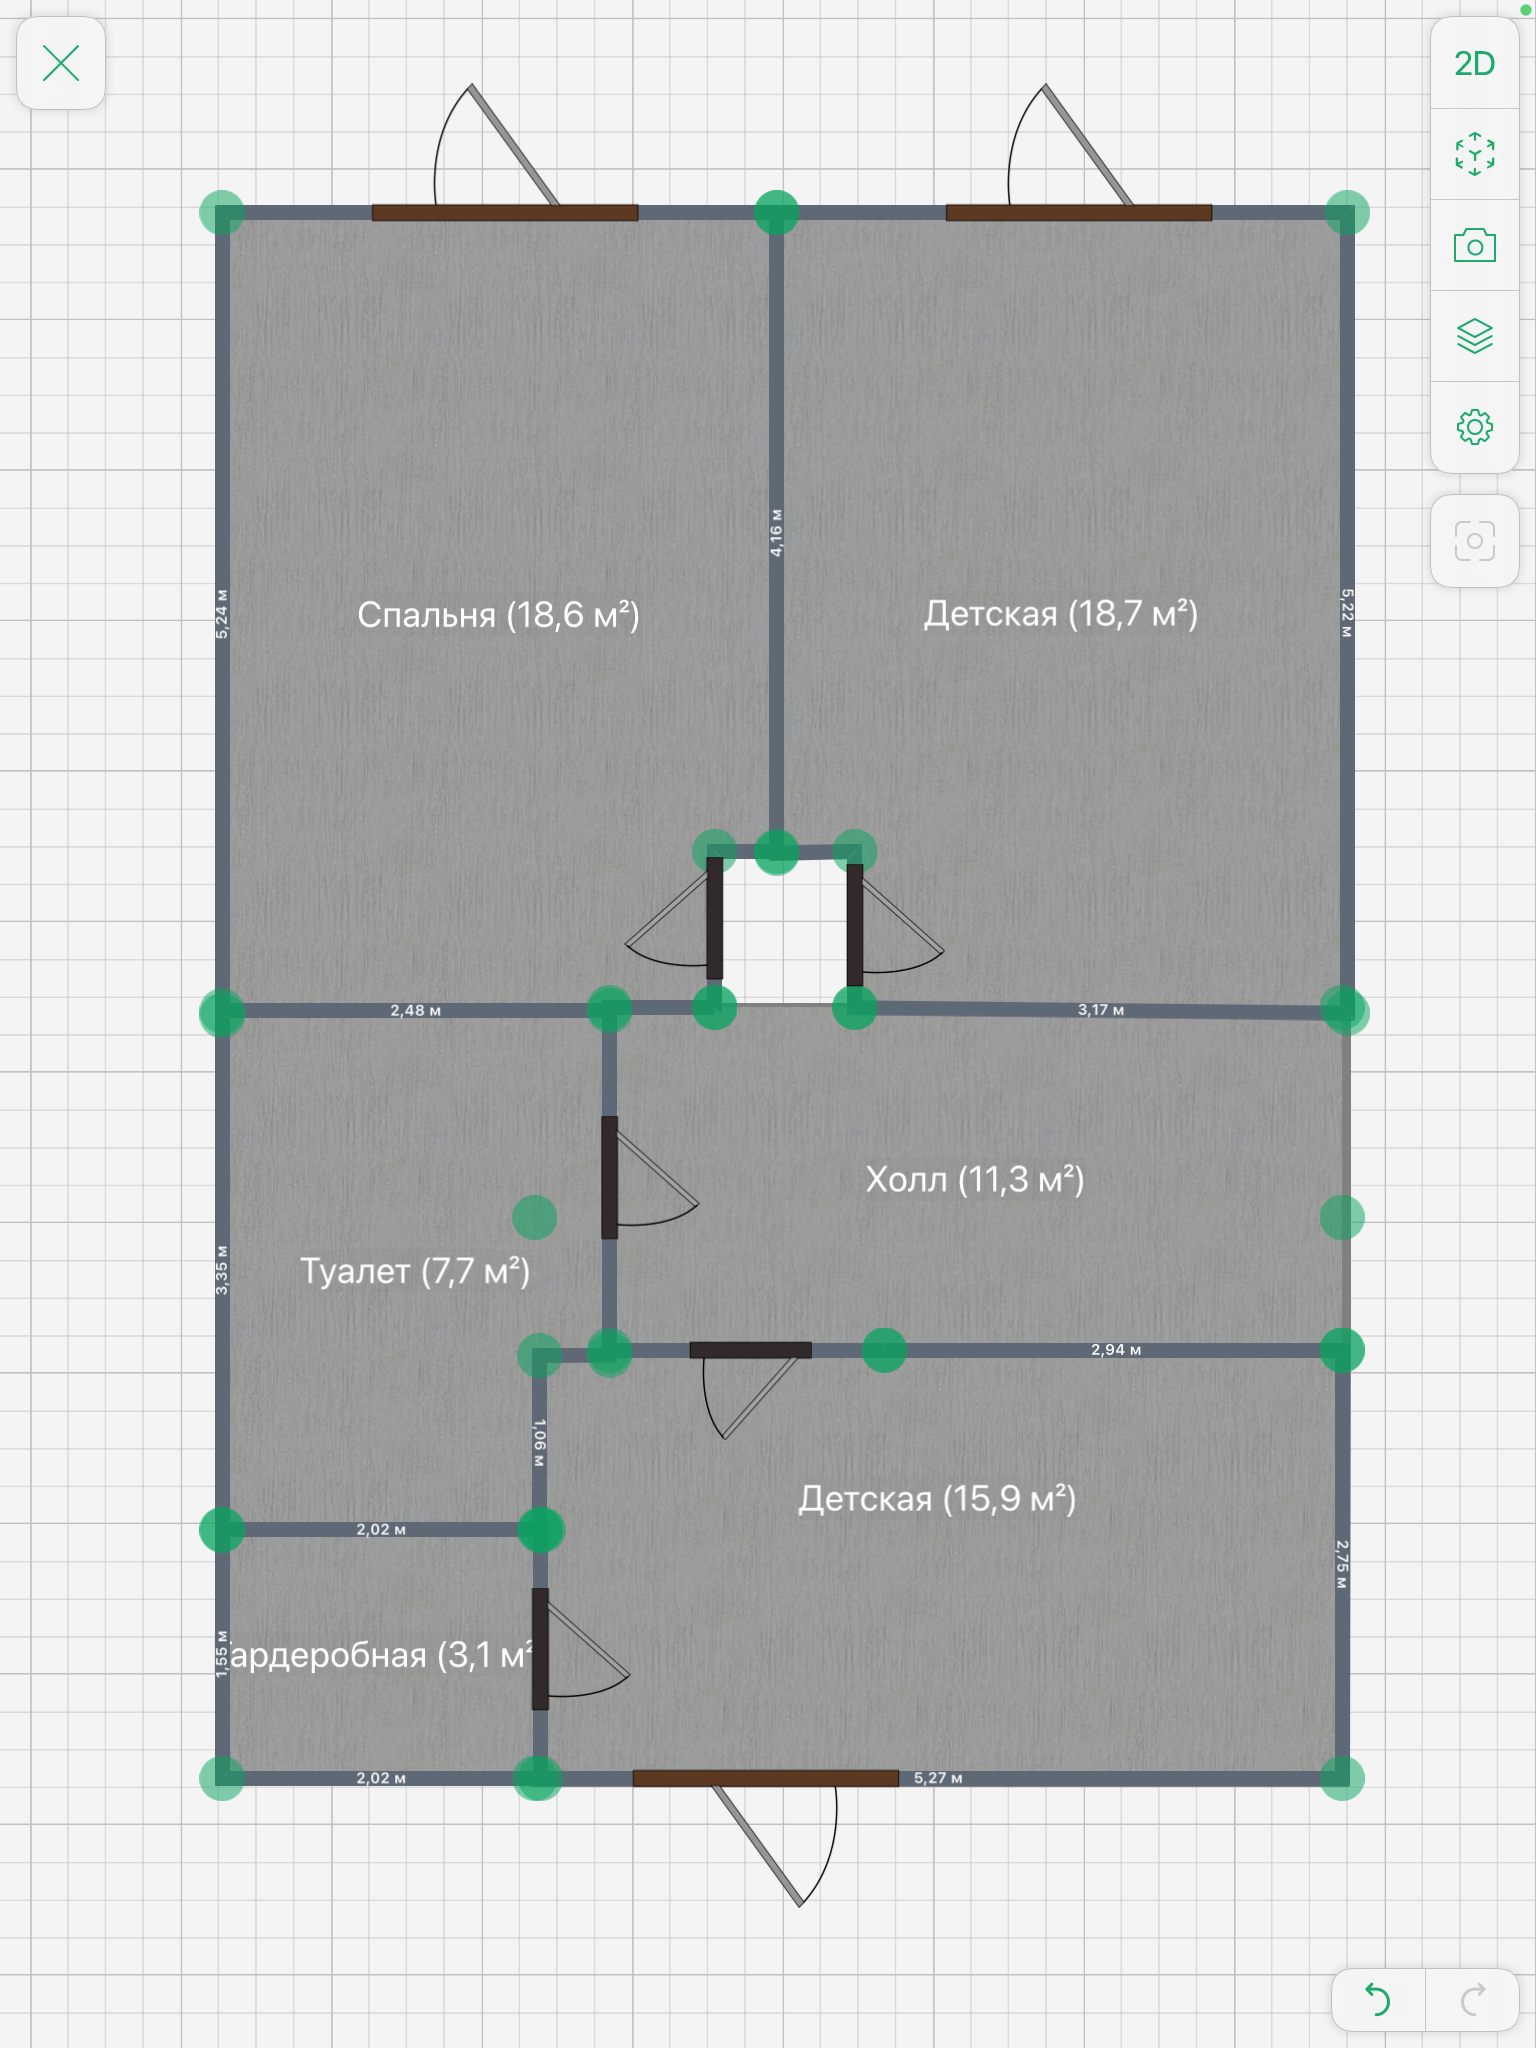Select top-left corner wall node
The height and width of the screenshot is (2048, 1536).
click(222, 213)
